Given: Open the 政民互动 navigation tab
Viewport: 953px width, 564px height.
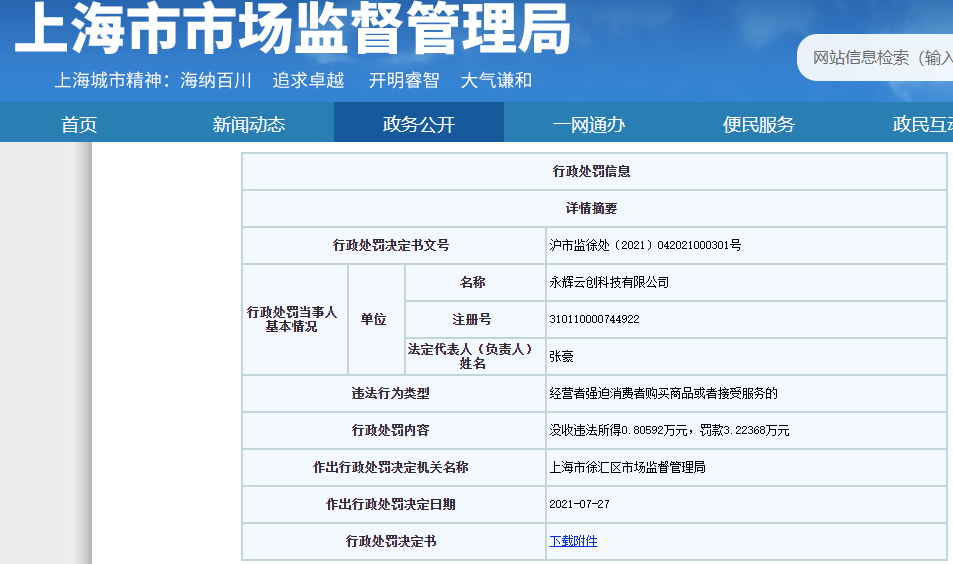Looking at the screenshot, I should pos(923,124).
